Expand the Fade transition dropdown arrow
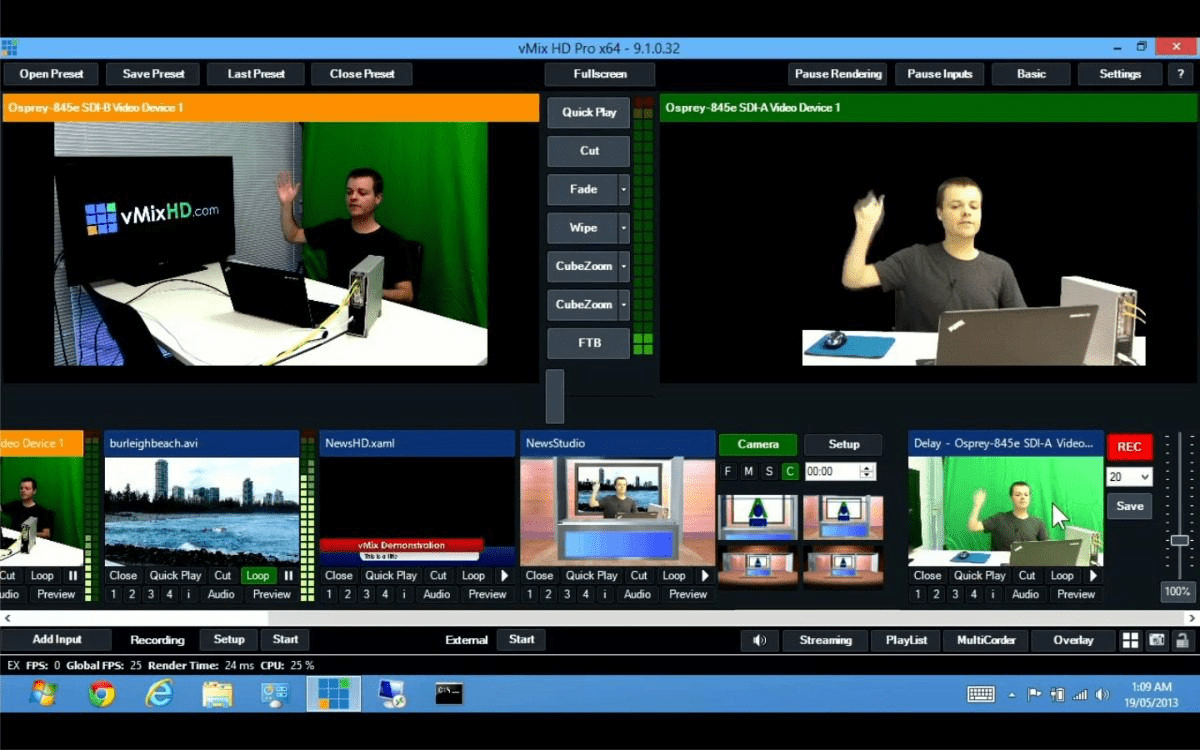Image resolution: width=1200 pixels, height=750 pixels. [622, 189]
